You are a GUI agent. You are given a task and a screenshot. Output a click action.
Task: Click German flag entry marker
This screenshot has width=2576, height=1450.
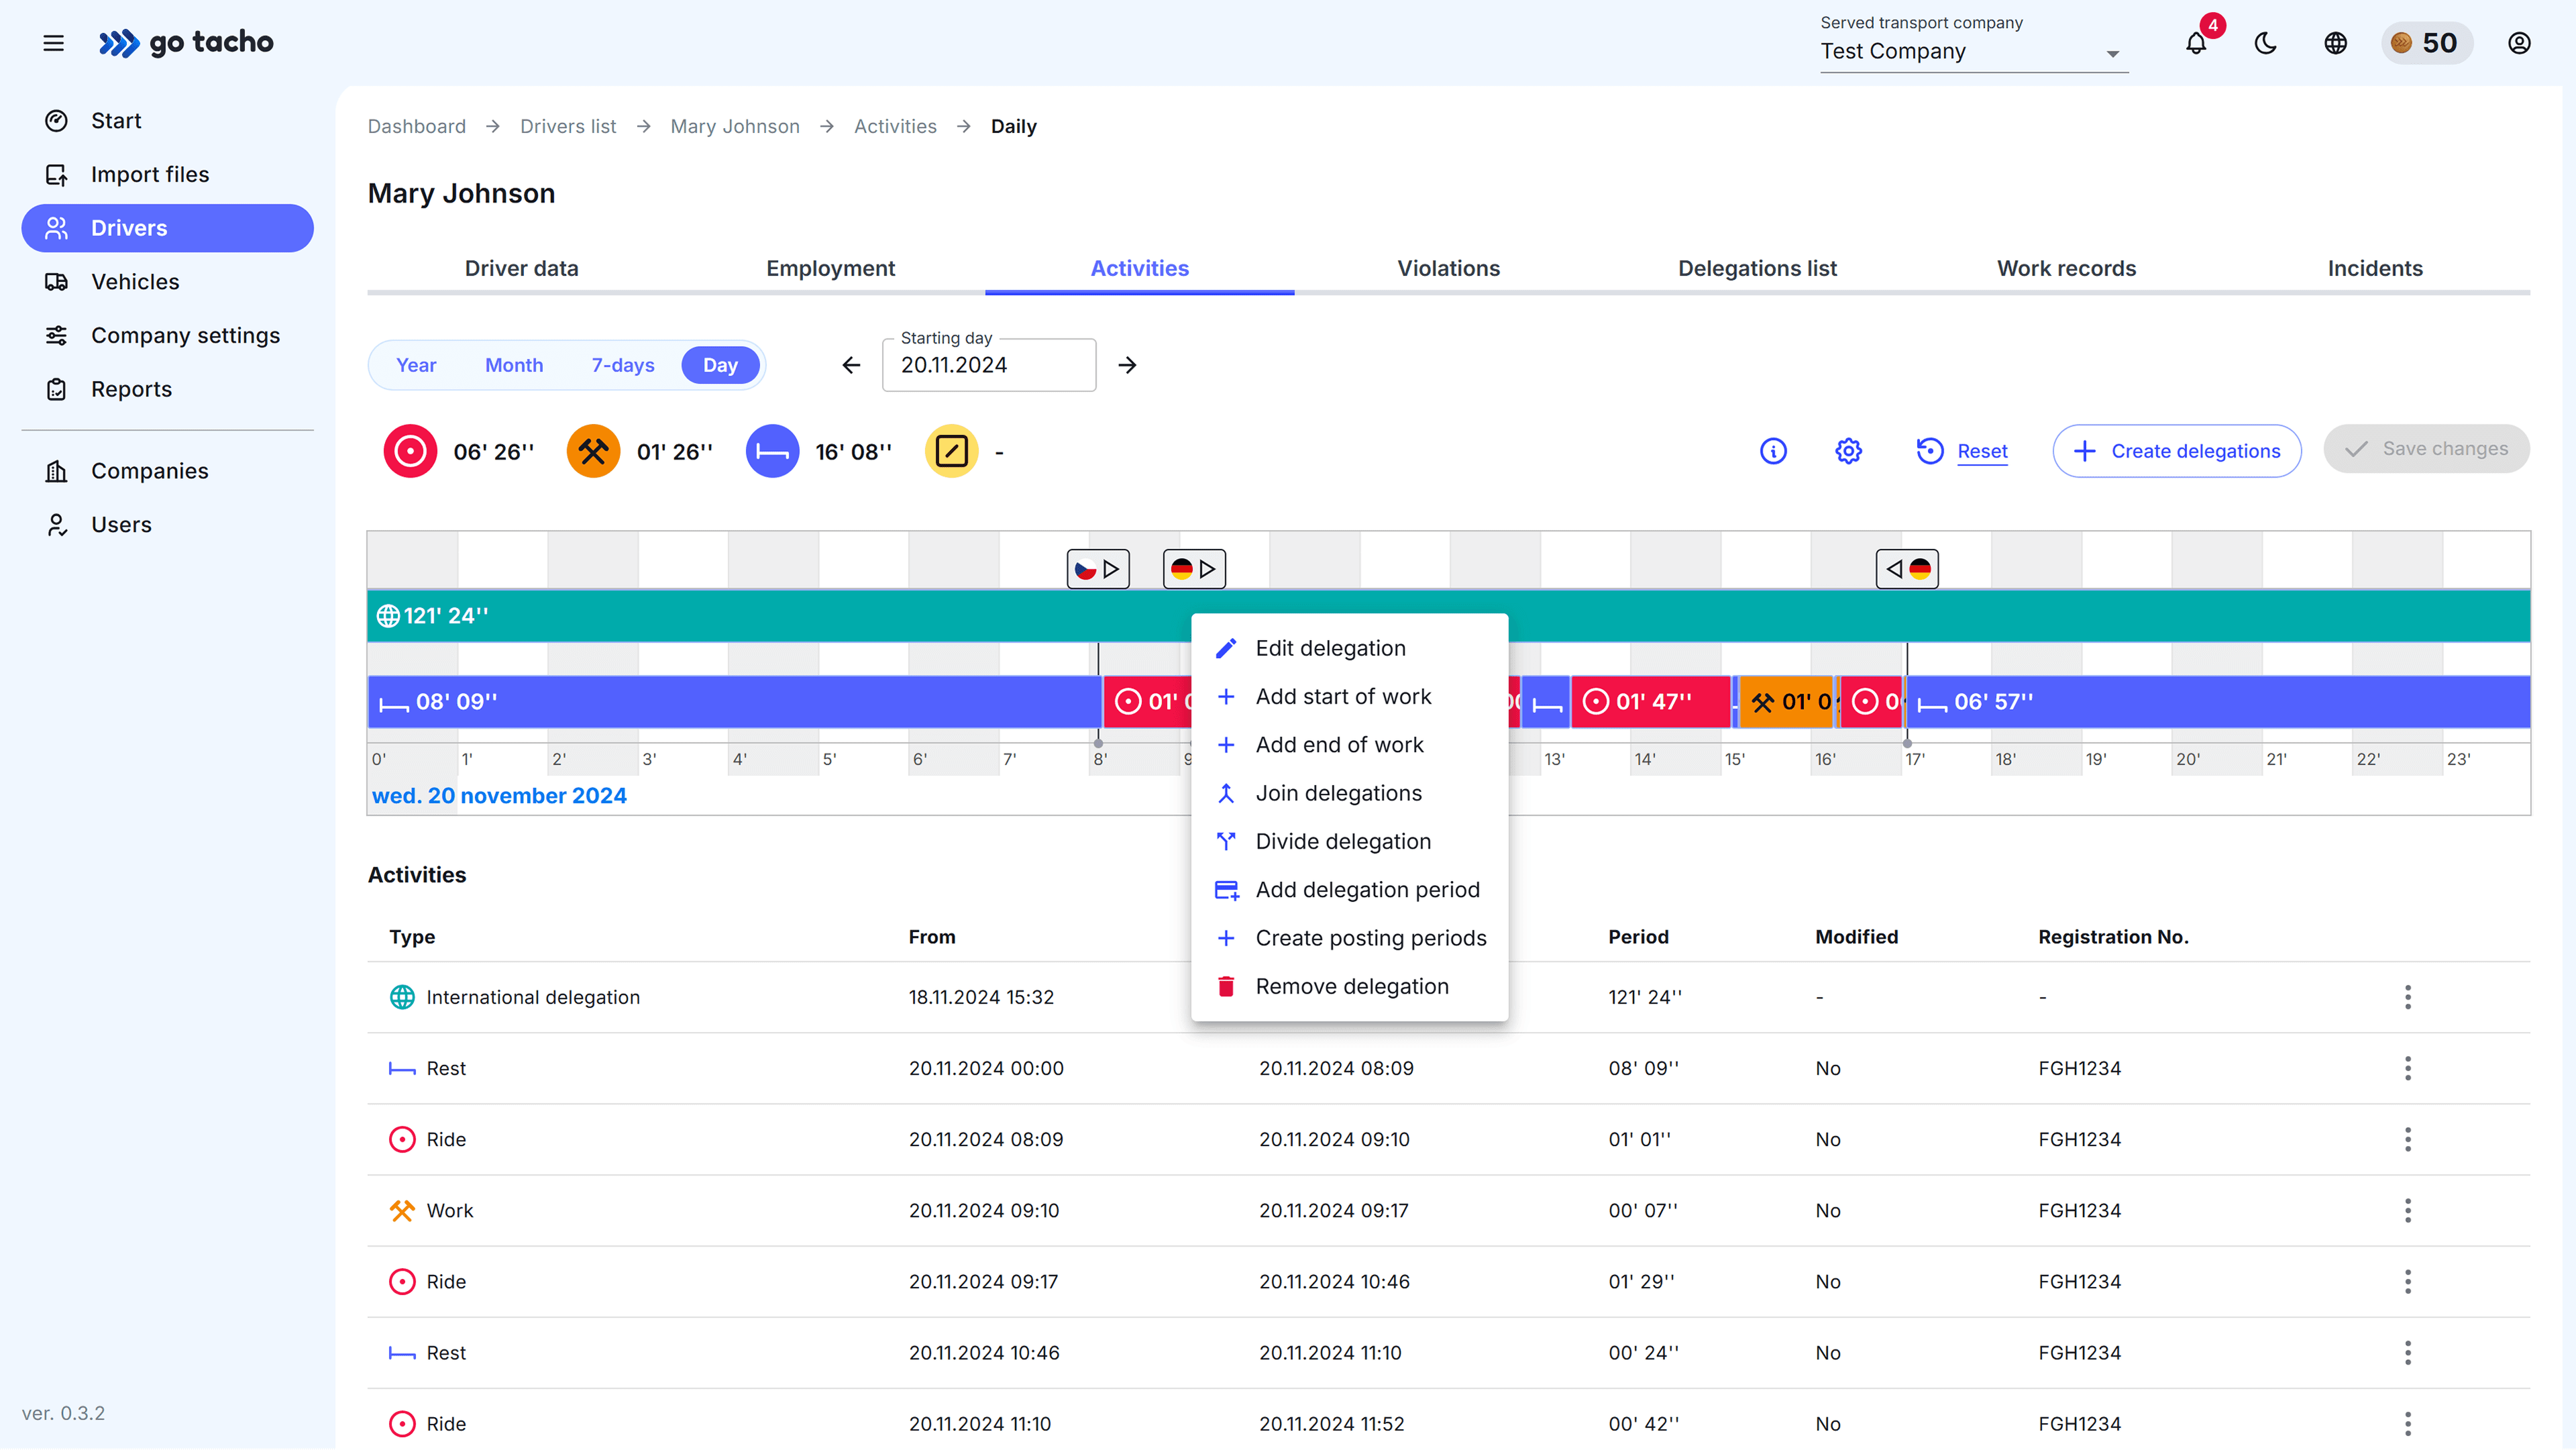(1194, 570)
